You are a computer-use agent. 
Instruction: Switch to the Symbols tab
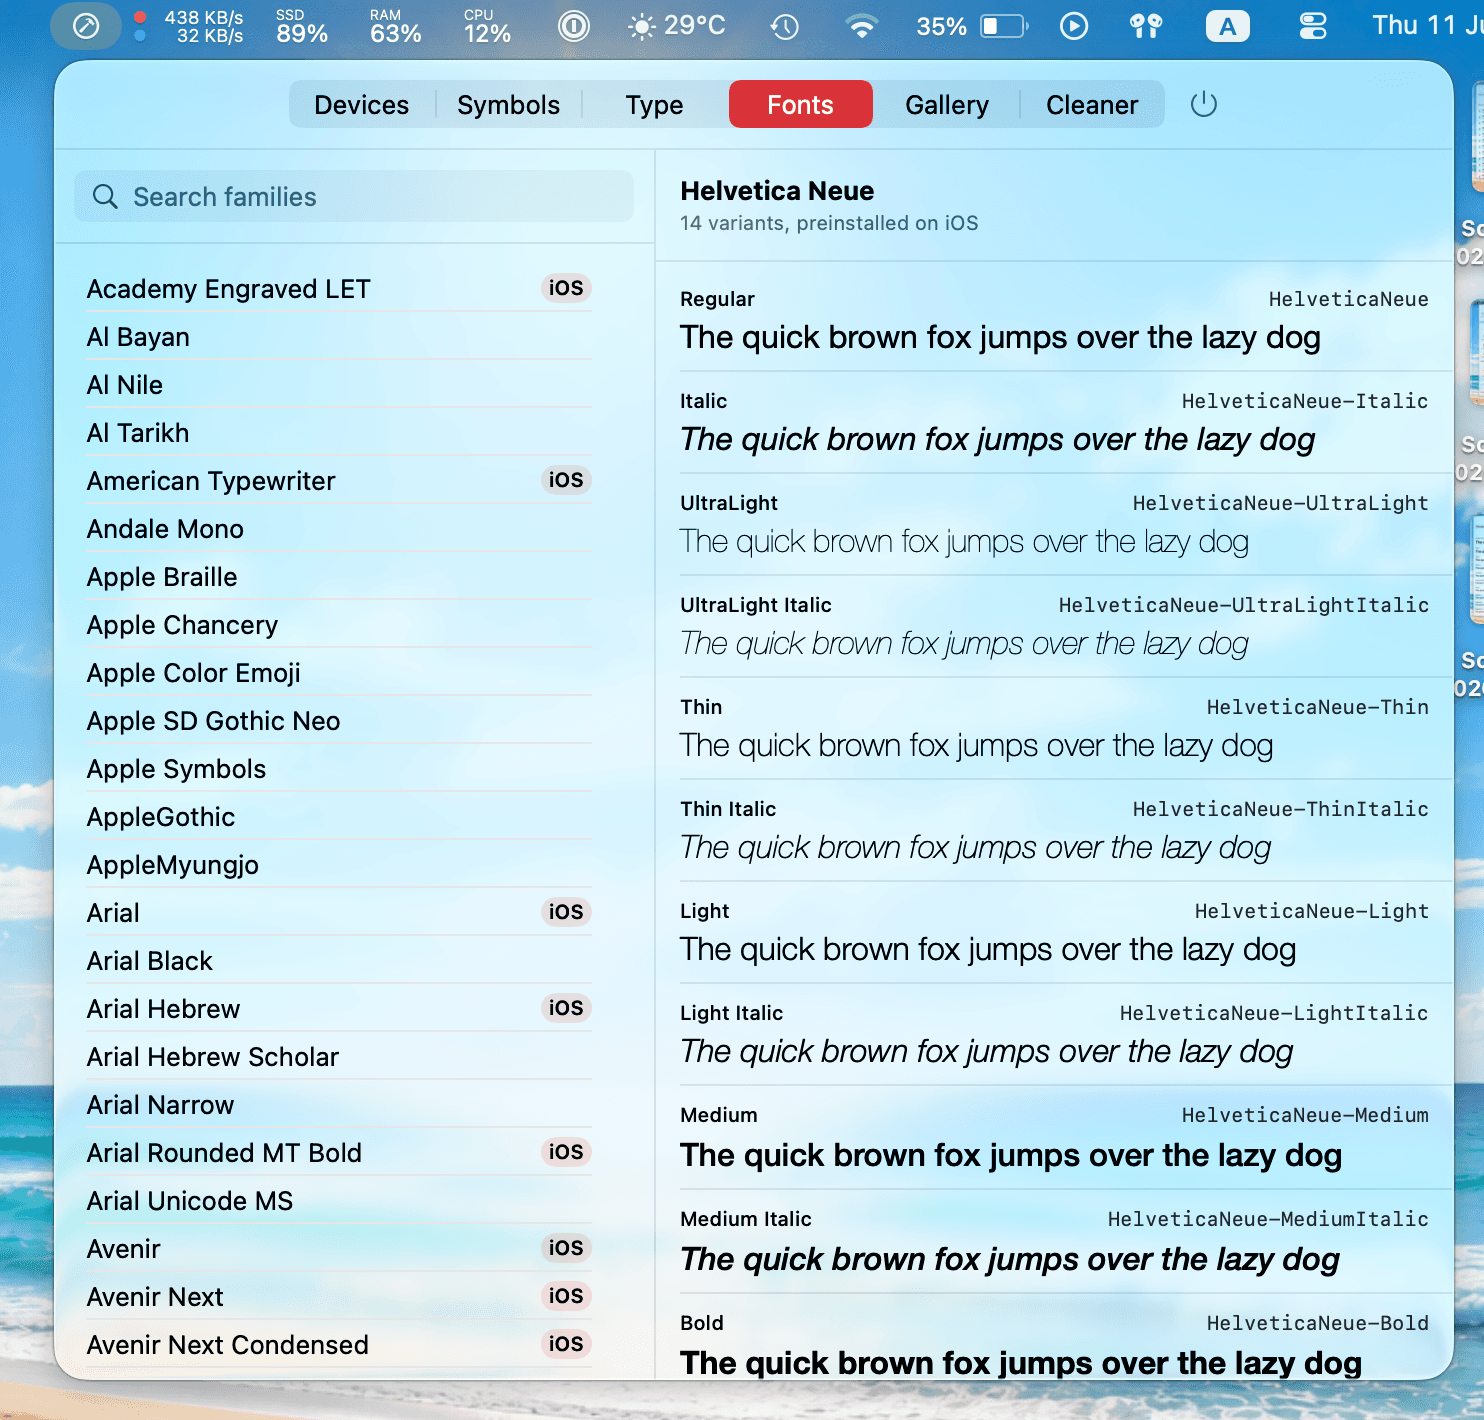pyautogui.click(x=508, y=105)
